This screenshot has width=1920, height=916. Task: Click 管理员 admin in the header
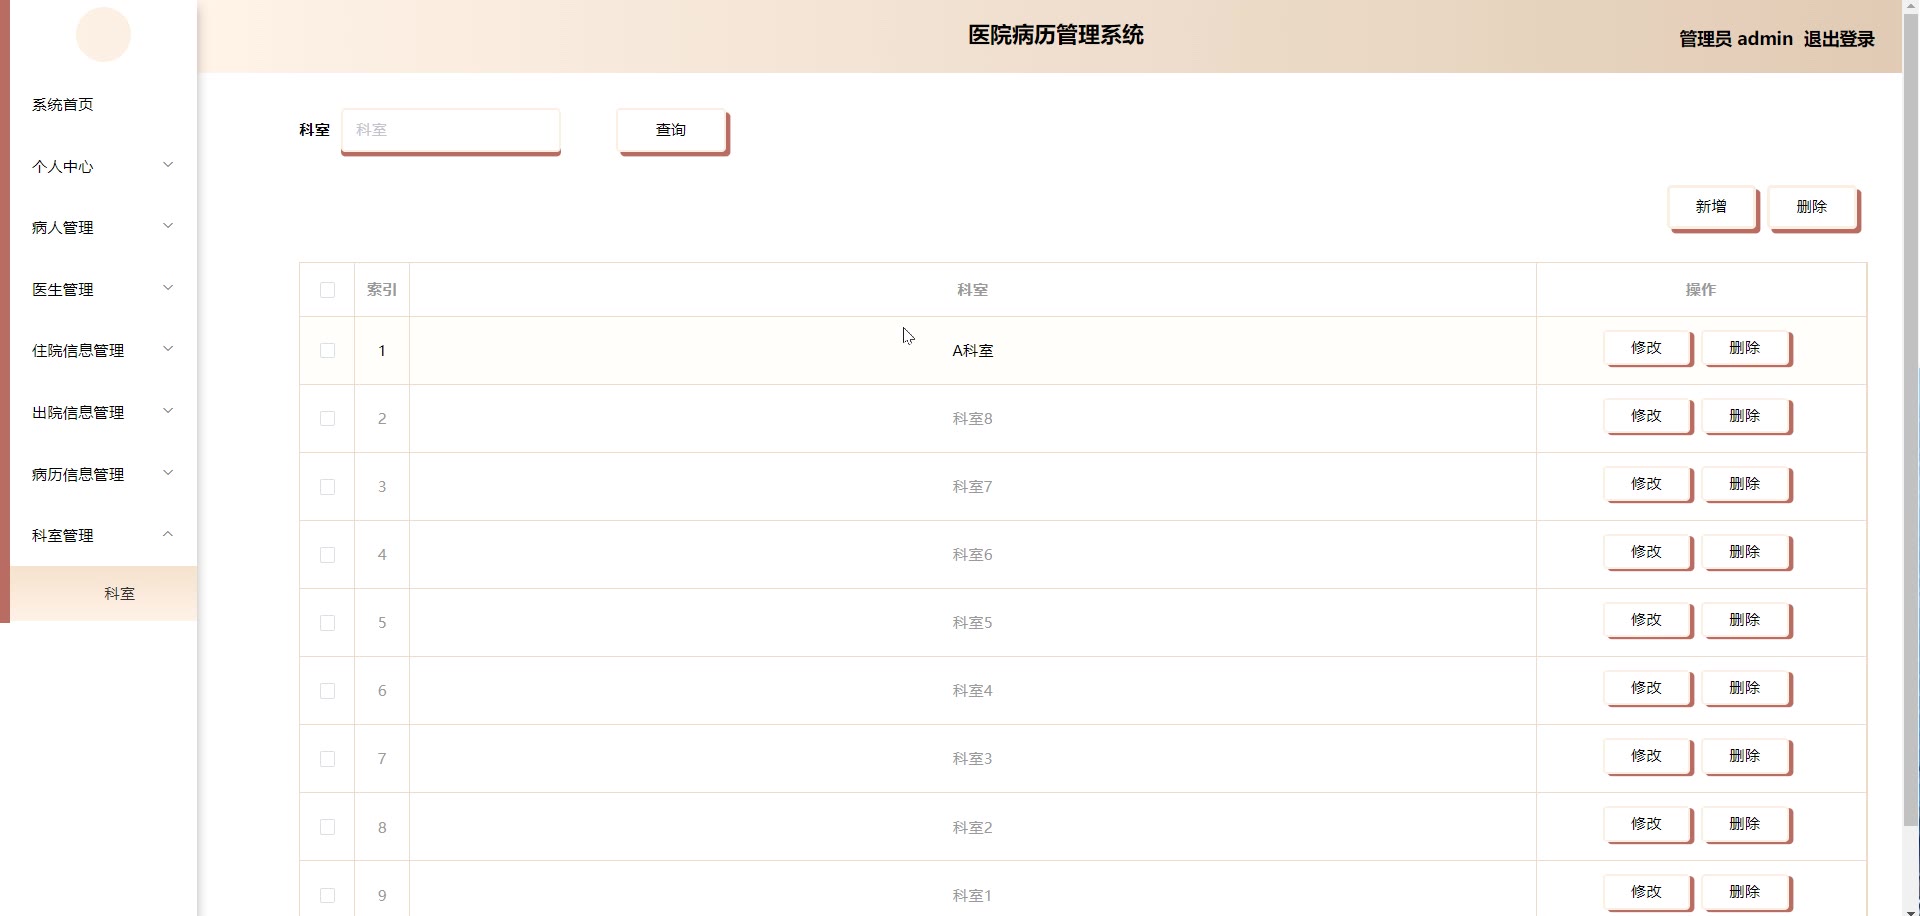[1735, 39]
